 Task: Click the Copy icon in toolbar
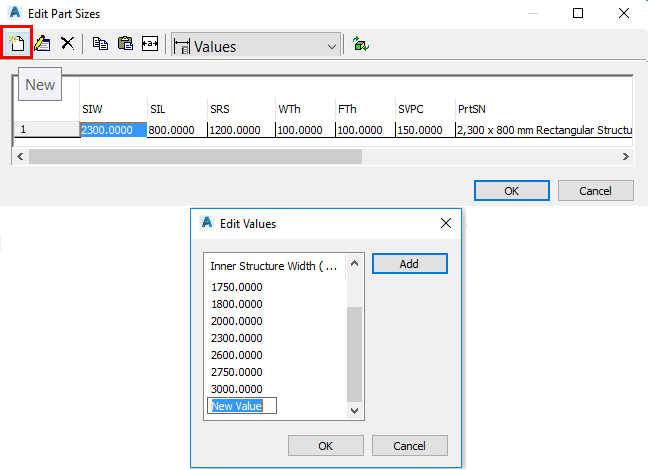click(100, 43)
